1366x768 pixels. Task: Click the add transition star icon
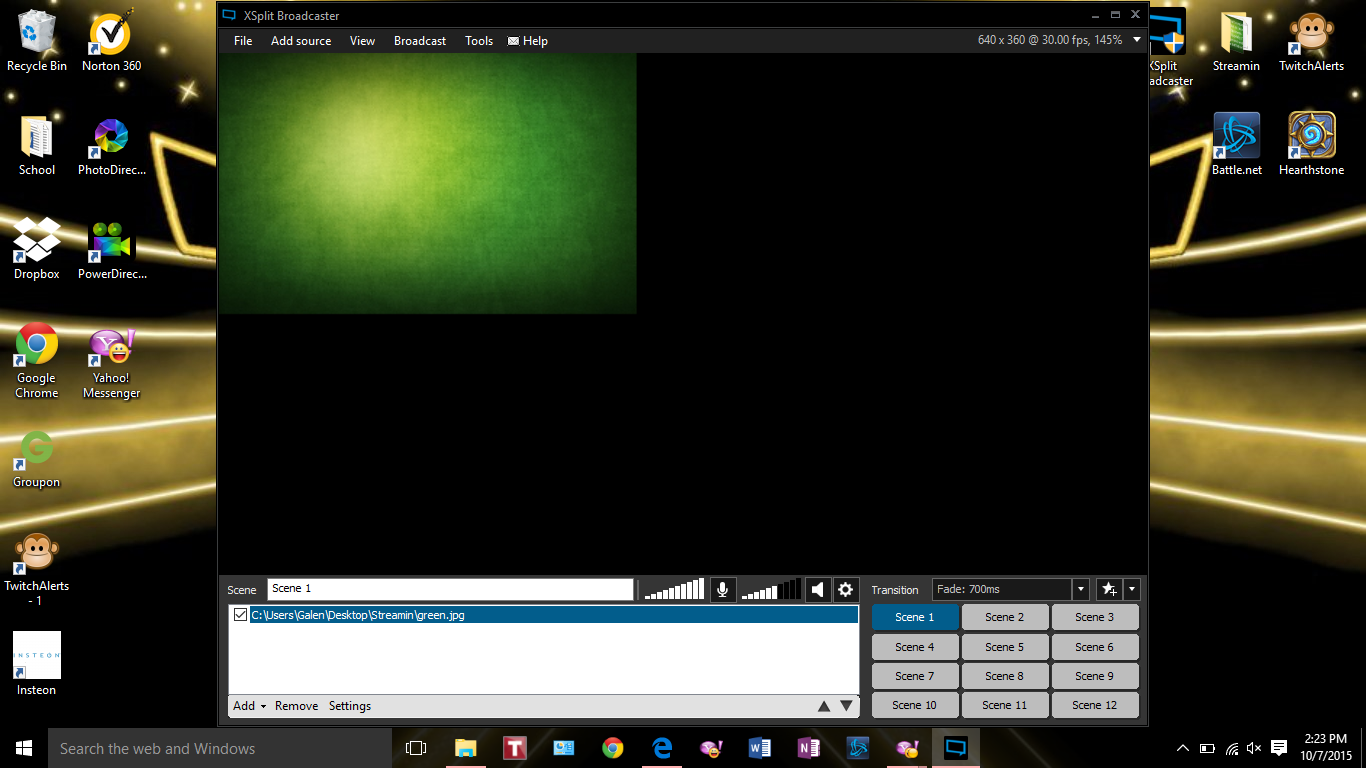pyautogui.click(x=1109, y=589)
